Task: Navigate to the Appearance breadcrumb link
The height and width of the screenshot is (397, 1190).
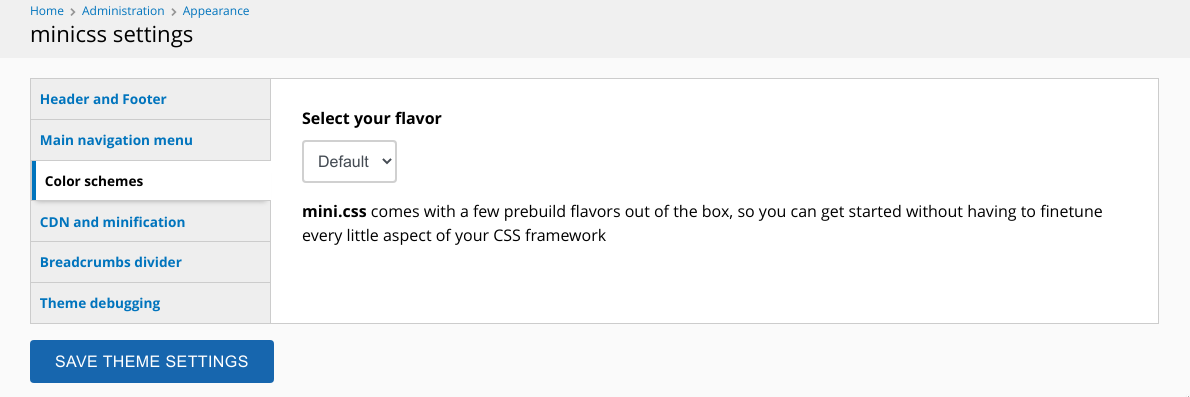Action: (216, 11)
